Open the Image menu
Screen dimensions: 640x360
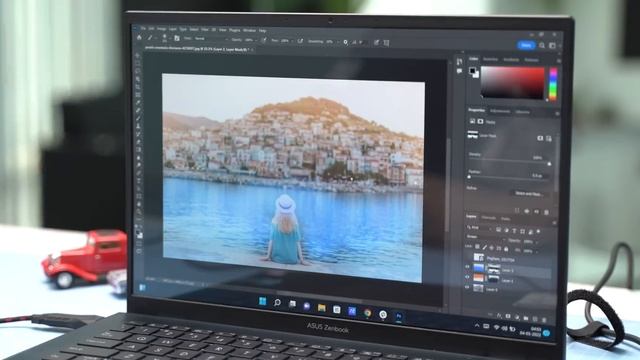pos(162,29)
